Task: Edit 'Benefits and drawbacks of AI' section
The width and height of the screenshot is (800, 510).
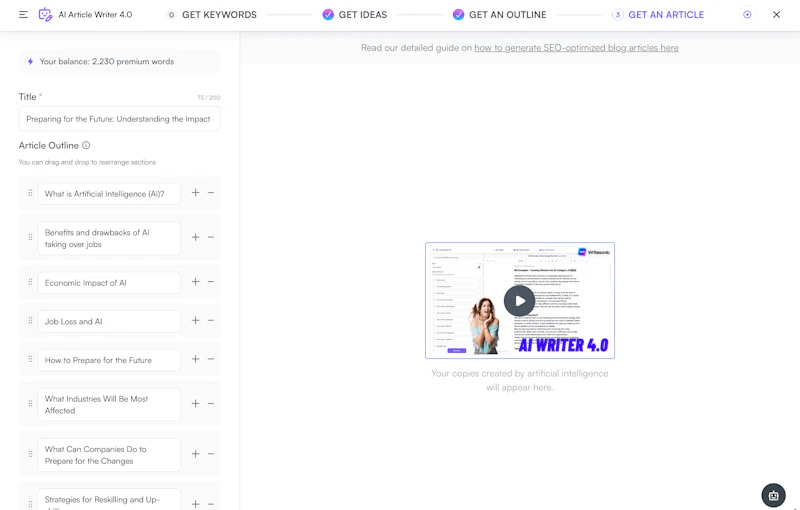Action: tap(109, 238)
